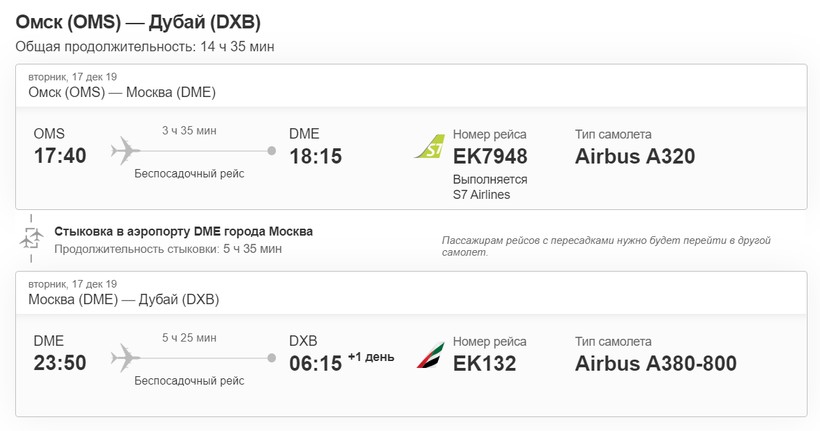Viewport: 820px width, 431px height.
Task: Click the airplane icon on OMS–DME segment
Action: pos(125,150)
